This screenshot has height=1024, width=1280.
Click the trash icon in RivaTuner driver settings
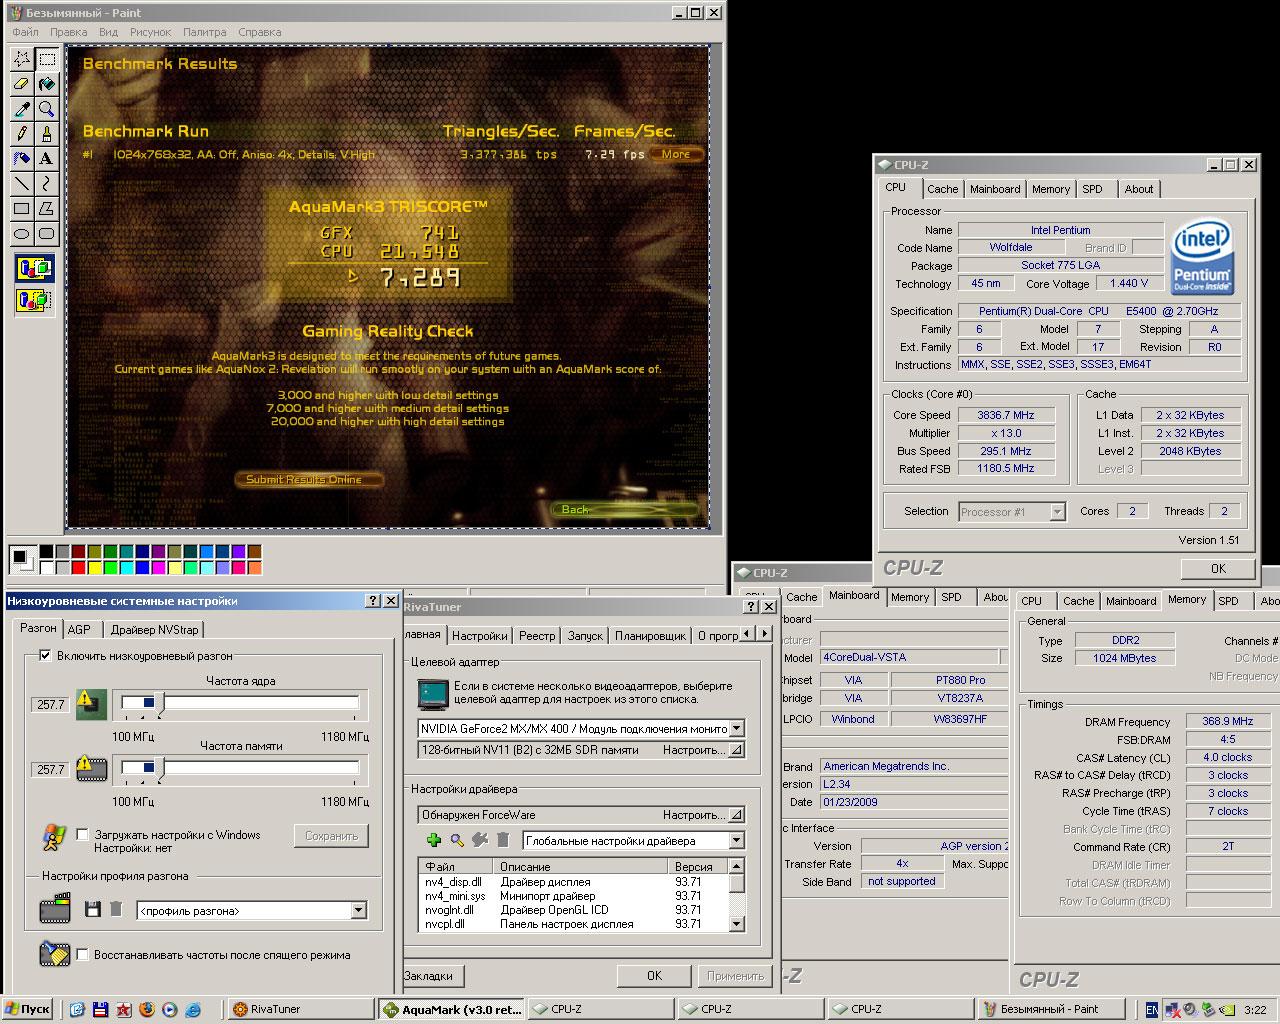click(x=503, y=841)
